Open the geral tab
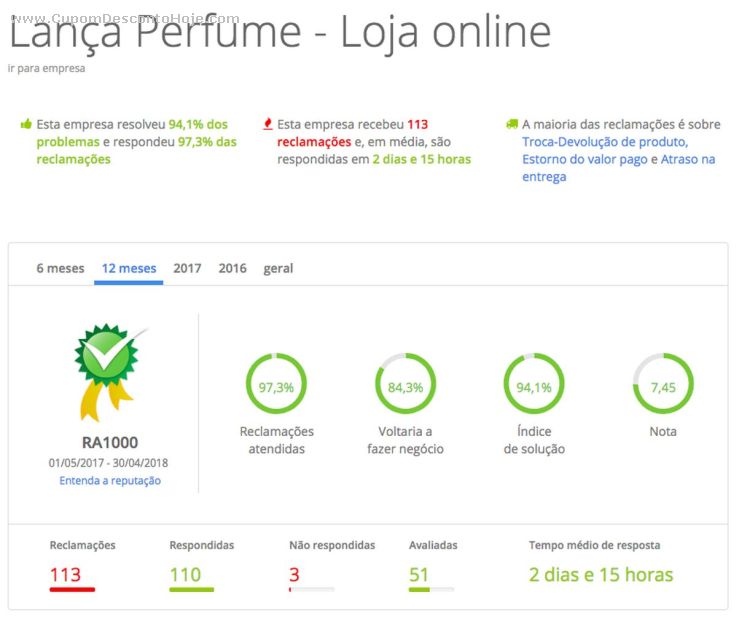737x617 pixels. point(278,269)
